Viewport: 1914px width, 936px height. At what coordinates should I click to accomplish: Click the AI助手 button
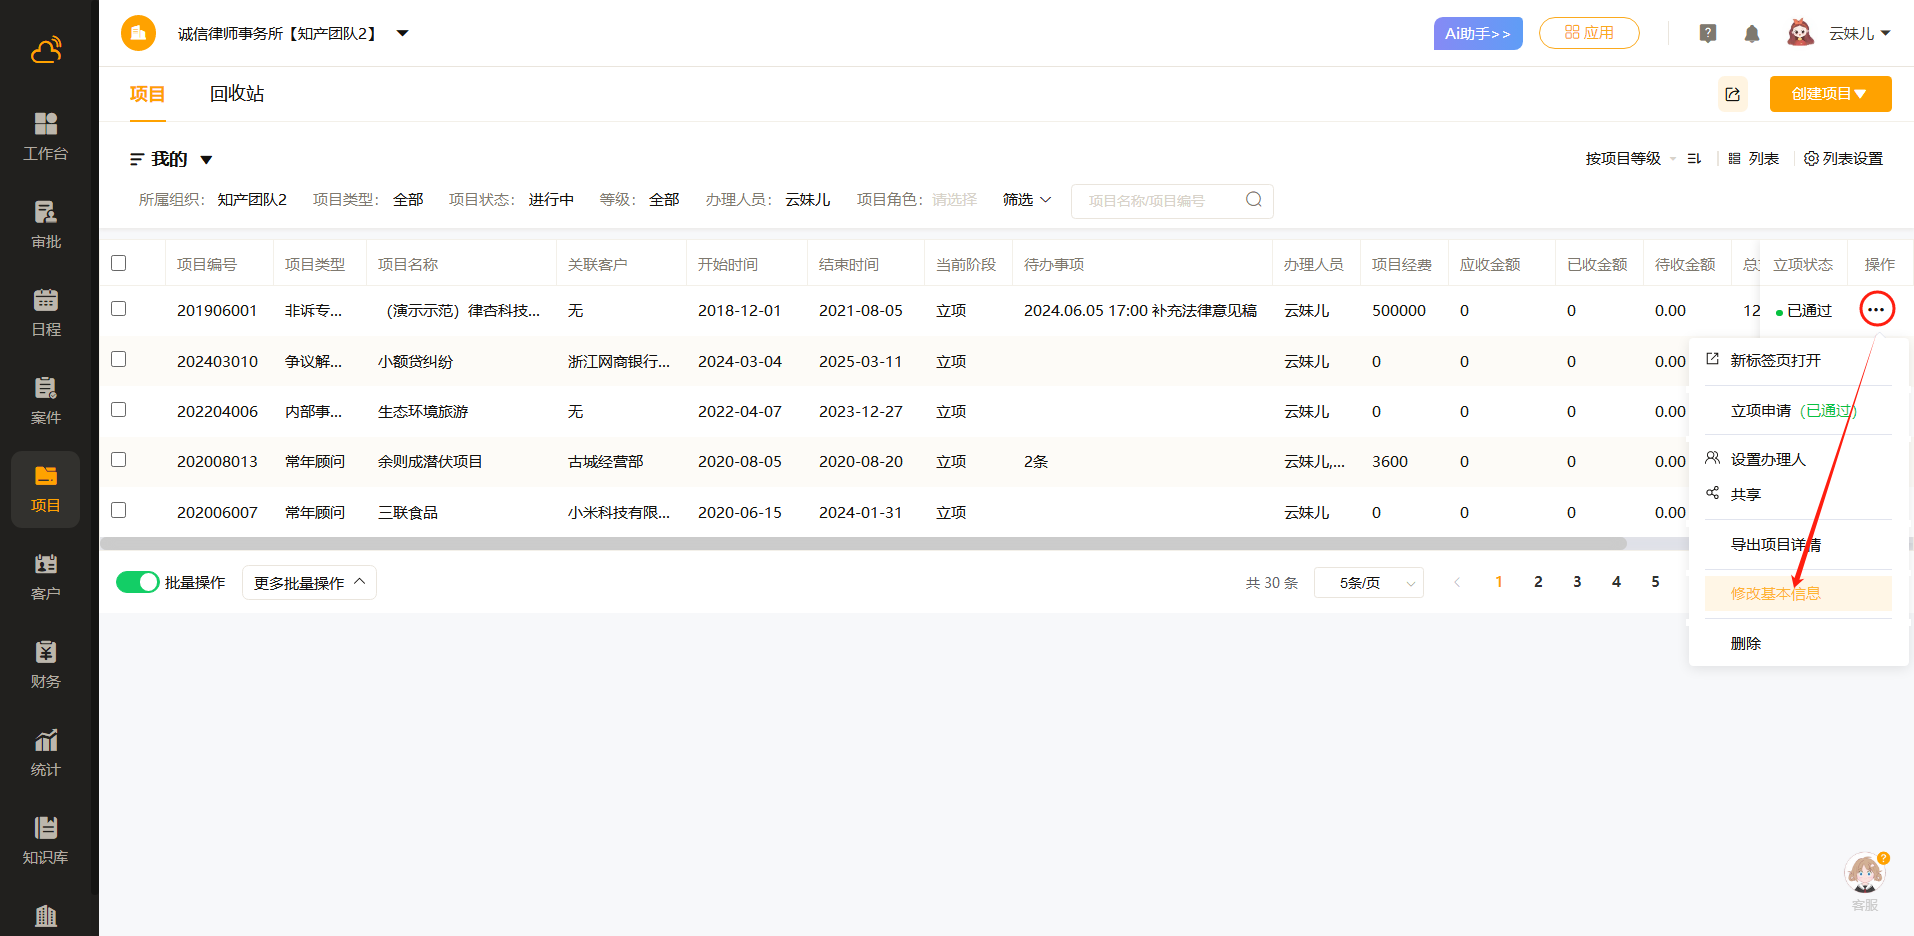(x=1477, y=34)
